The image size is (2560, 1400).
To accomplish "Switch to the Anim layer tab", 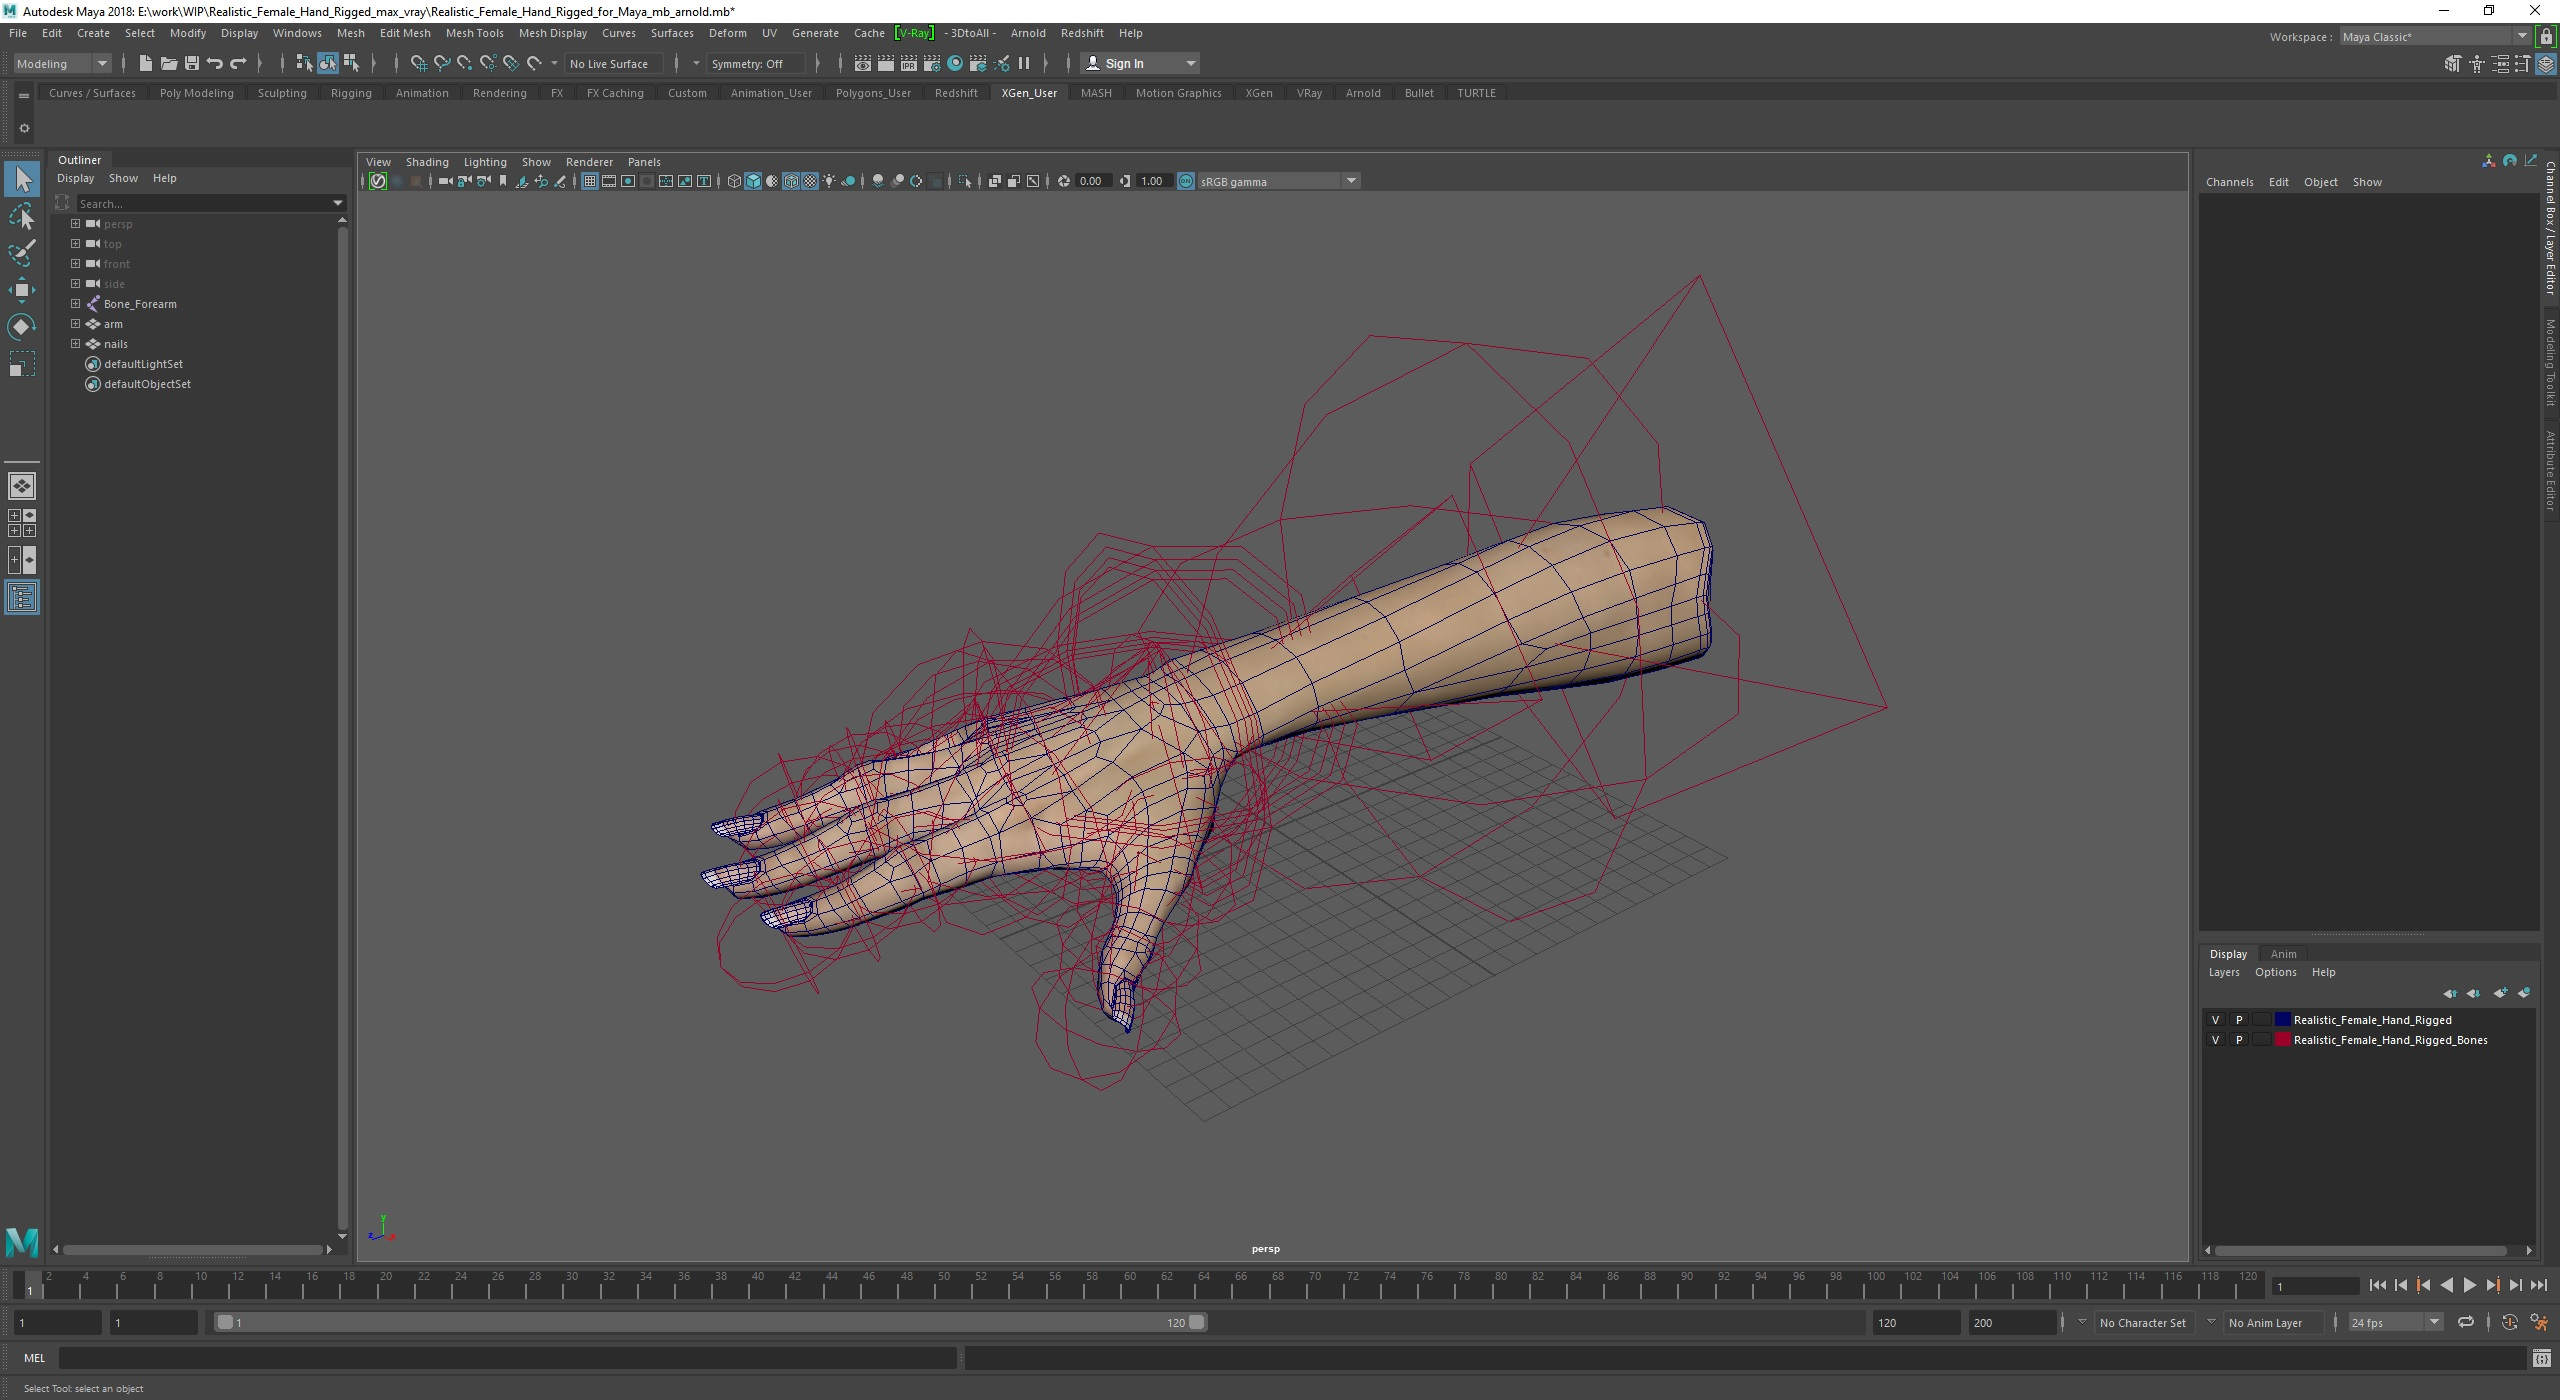I will pyautogui.click(x=2283, y=954).
